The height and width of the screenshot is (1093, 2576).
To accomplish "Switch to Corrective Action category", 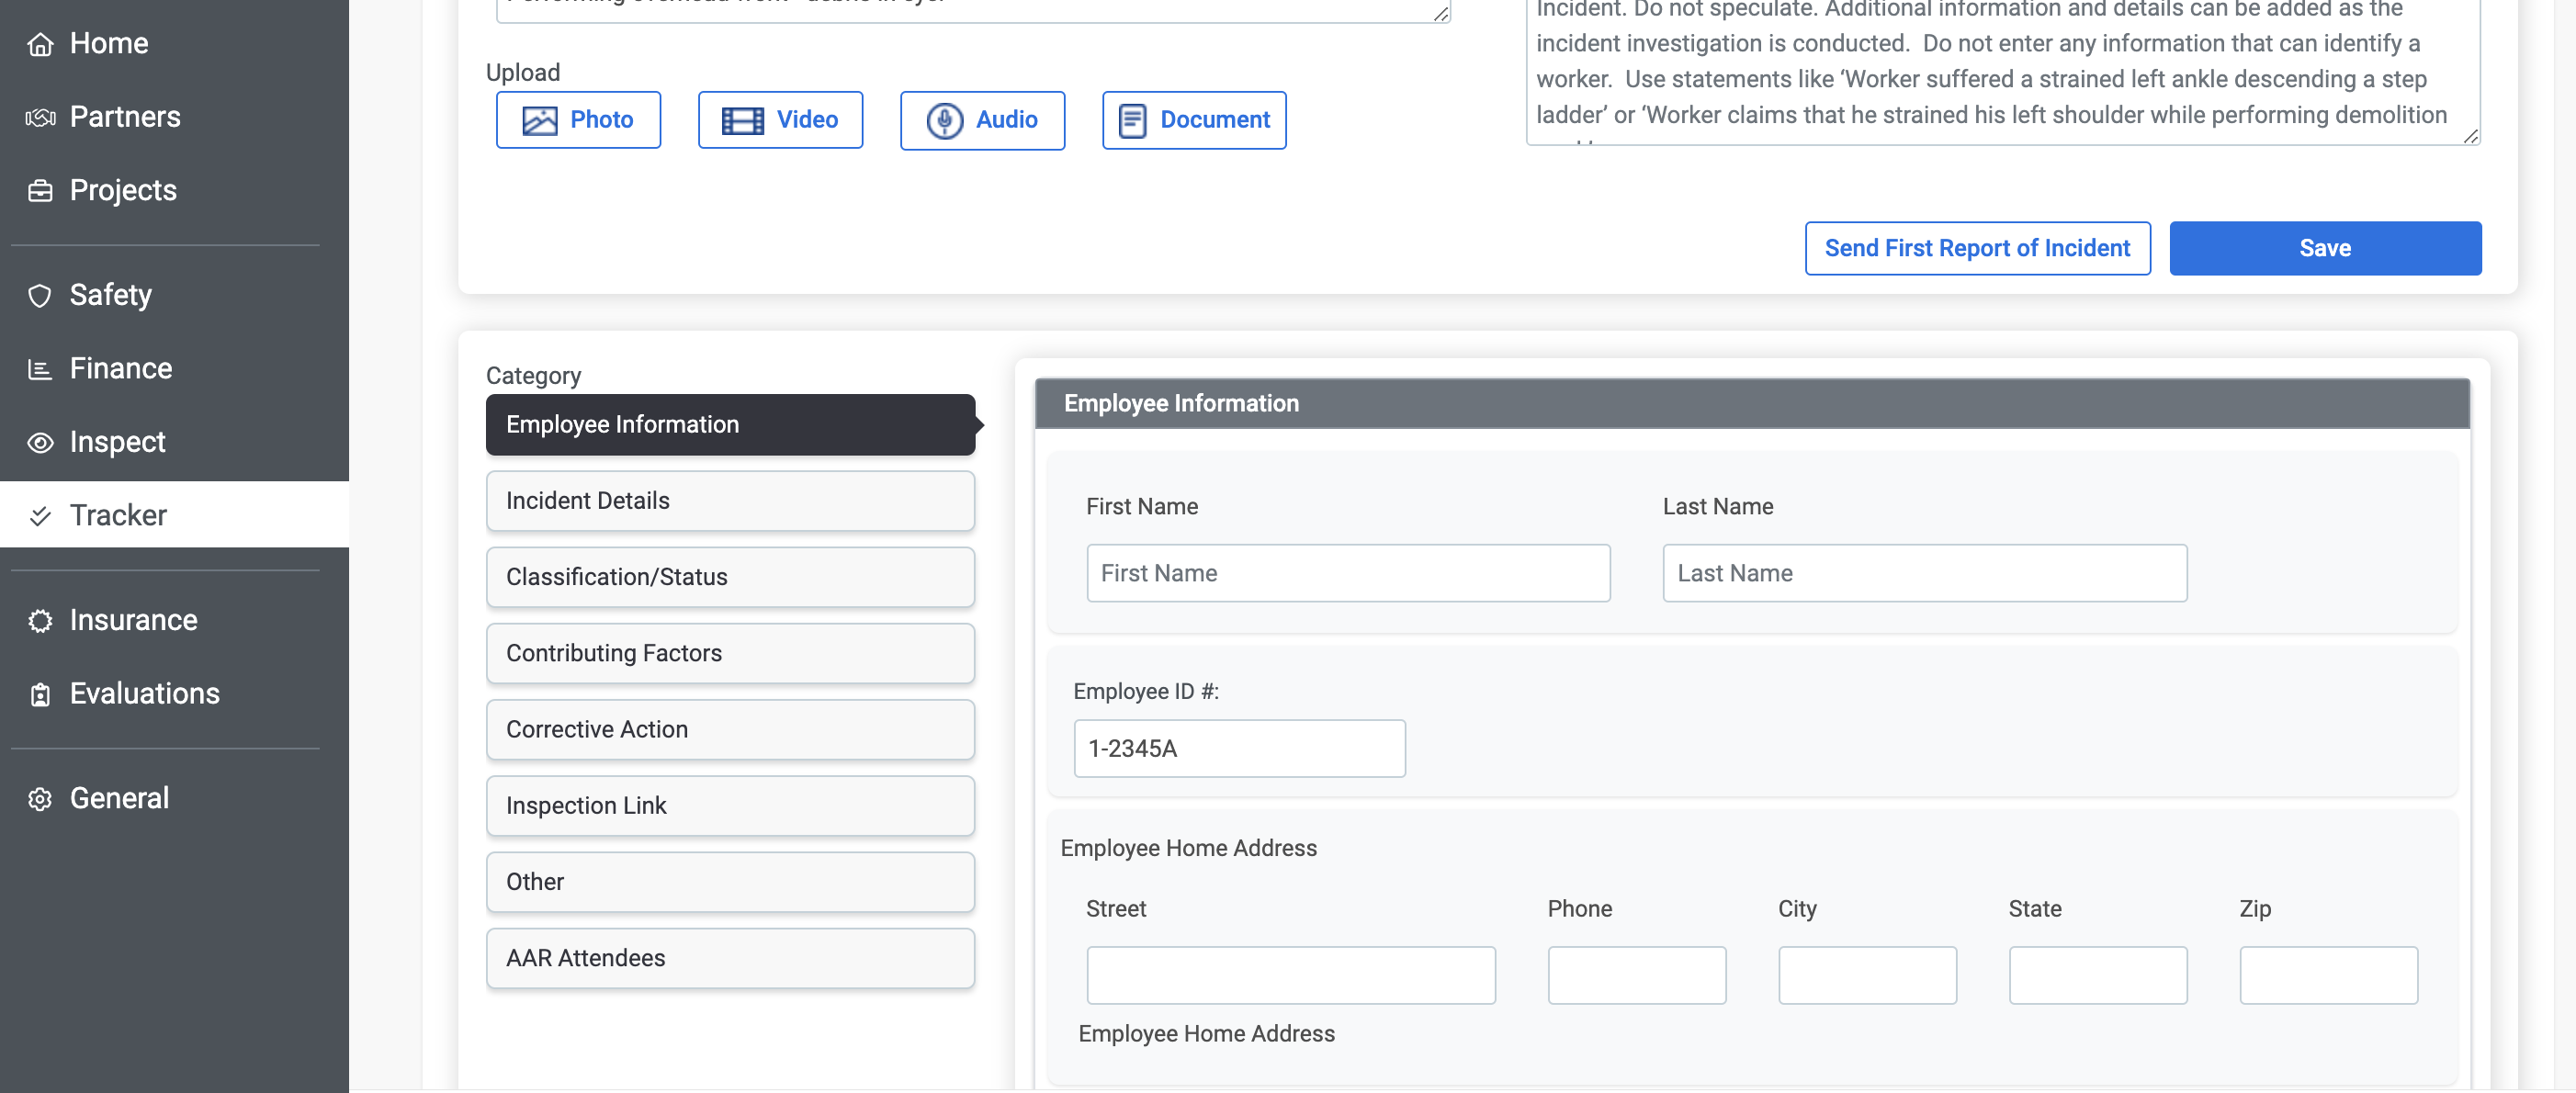I will [730, 729].
